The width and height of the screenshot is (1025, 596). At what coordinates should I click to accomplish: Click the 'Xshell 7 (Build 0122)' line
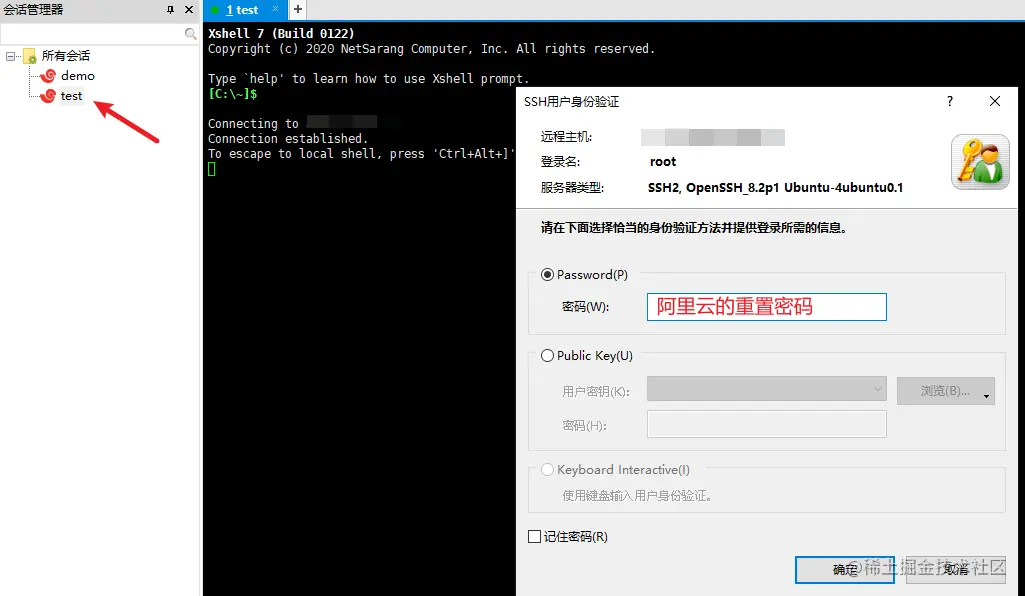pyautogui.click(x=281, y=33)
